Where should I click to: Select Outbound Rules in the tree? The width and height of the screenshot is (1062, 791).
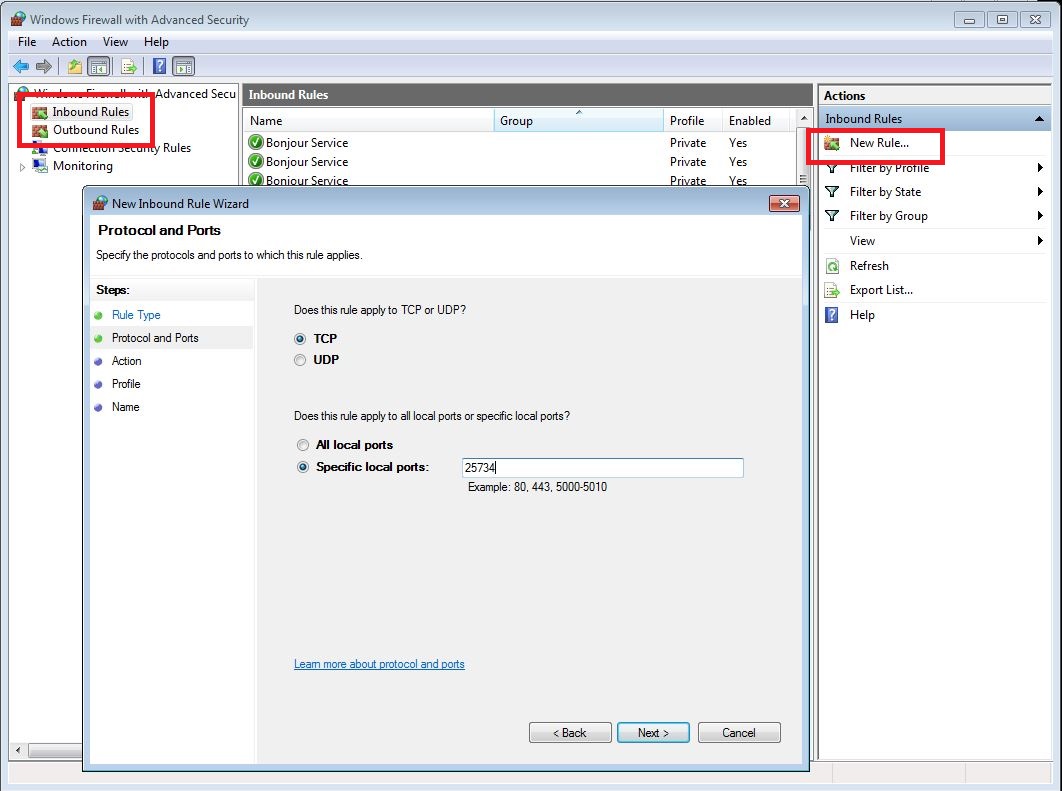click(95, 130)
